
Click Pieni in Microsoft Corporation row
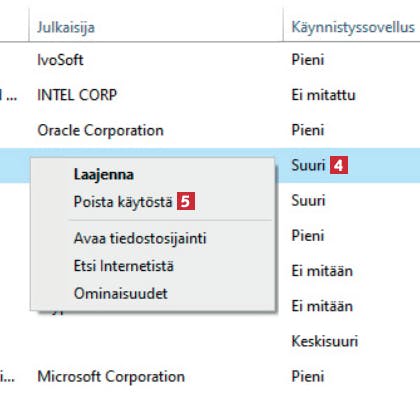point(308,377)
